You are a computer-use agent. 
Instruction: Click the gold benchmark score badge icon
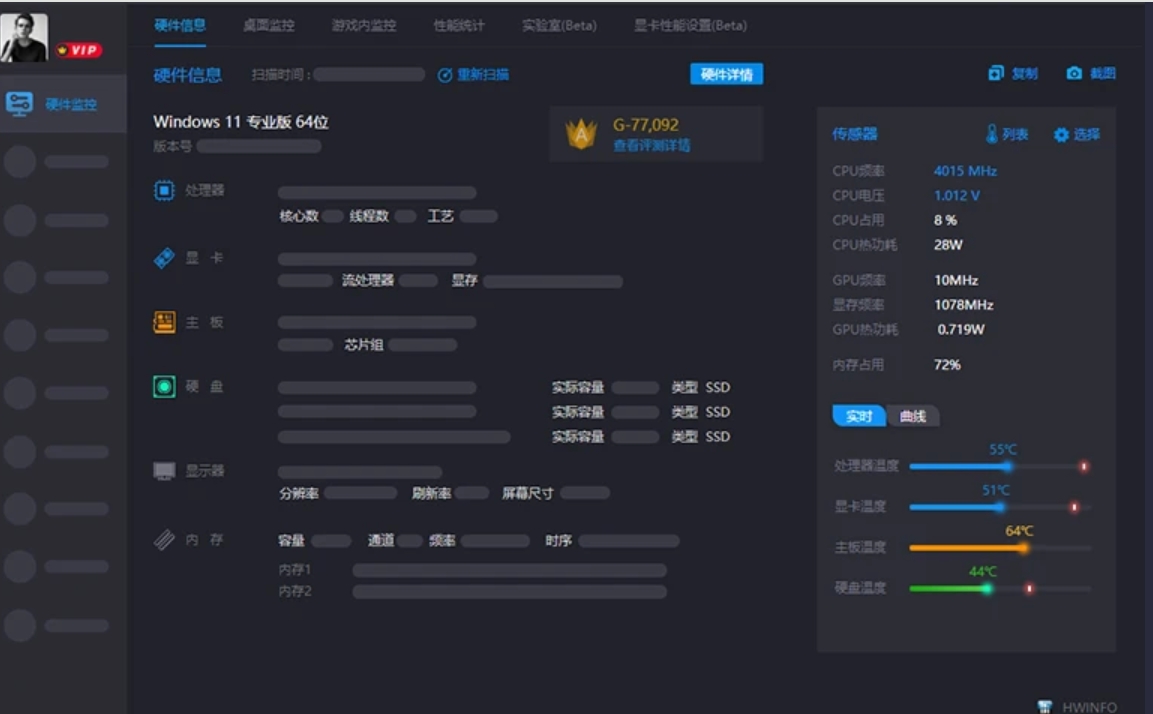581,134
